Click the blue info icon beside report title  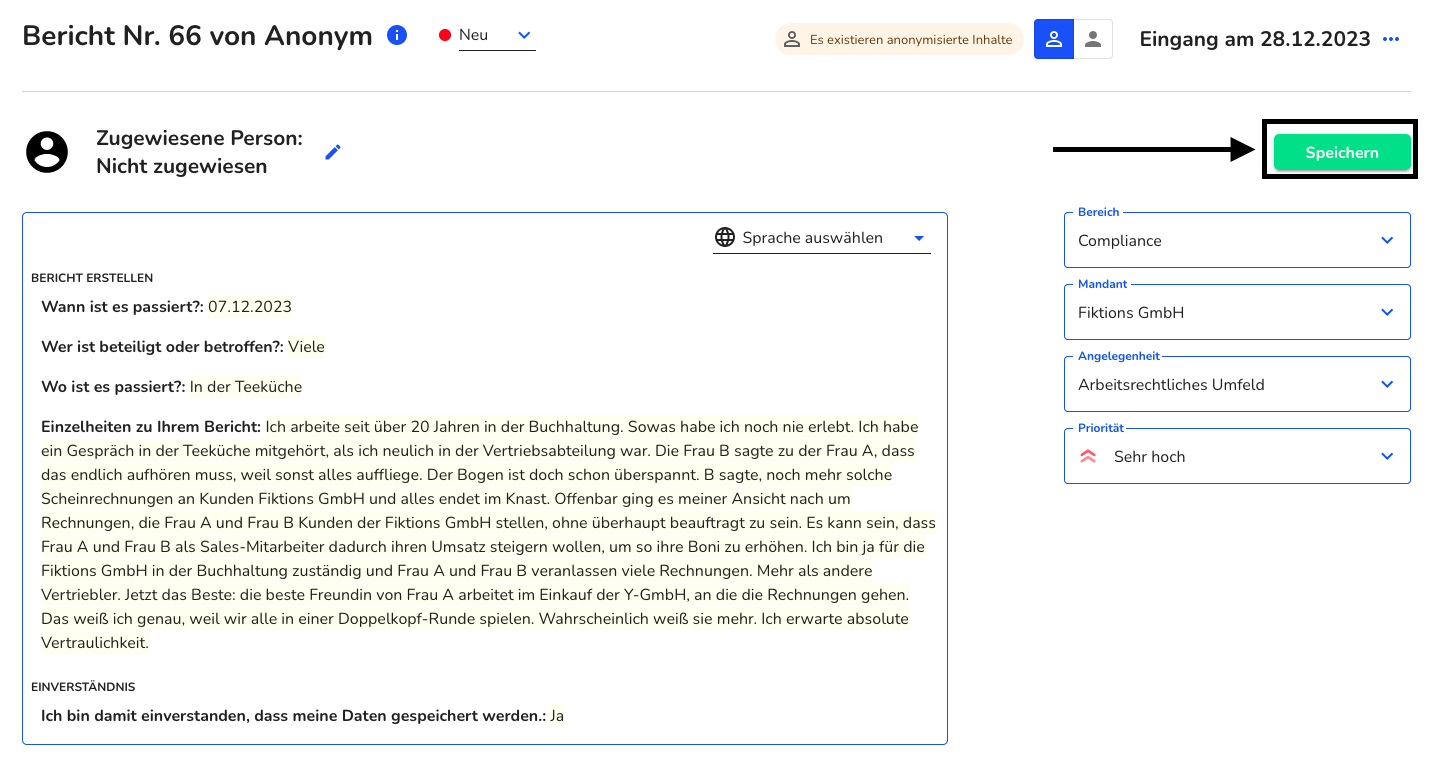[x=397, y=36]
